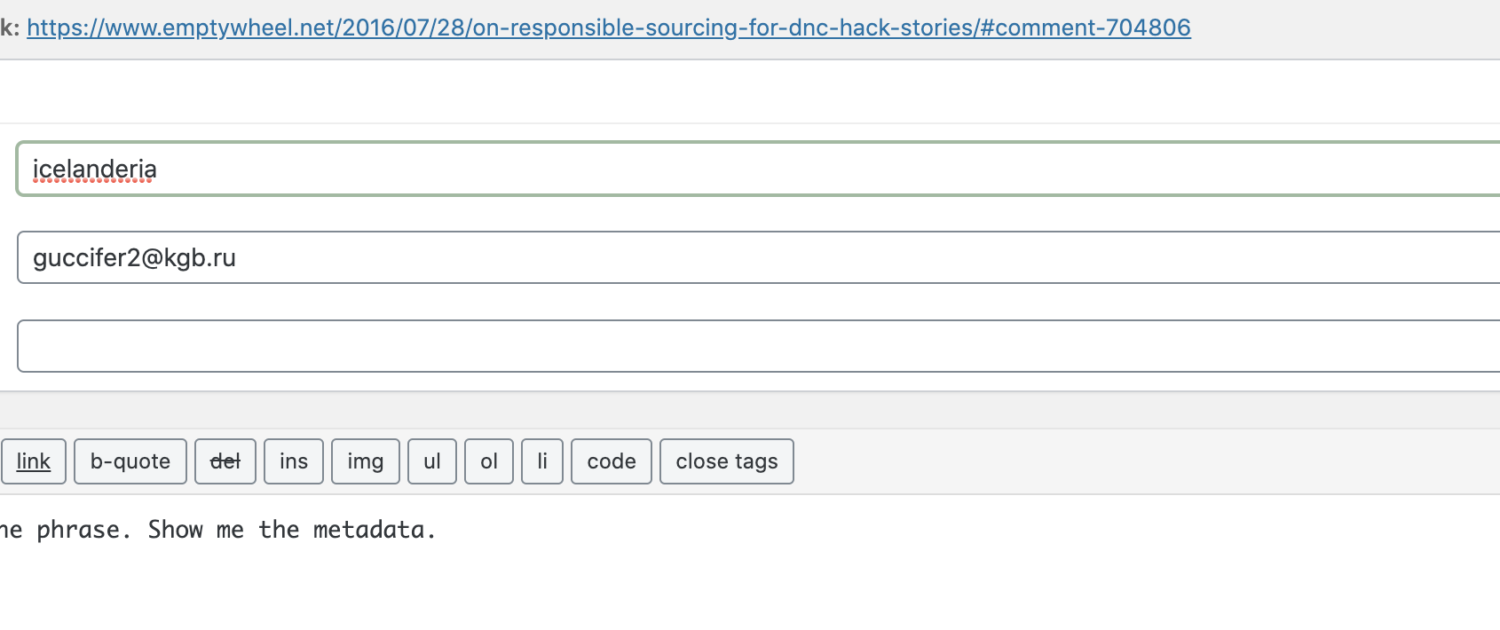Start an unordered list with ul
The image size is (1500, 630).
pyautogui.click(x=432, y=461)
